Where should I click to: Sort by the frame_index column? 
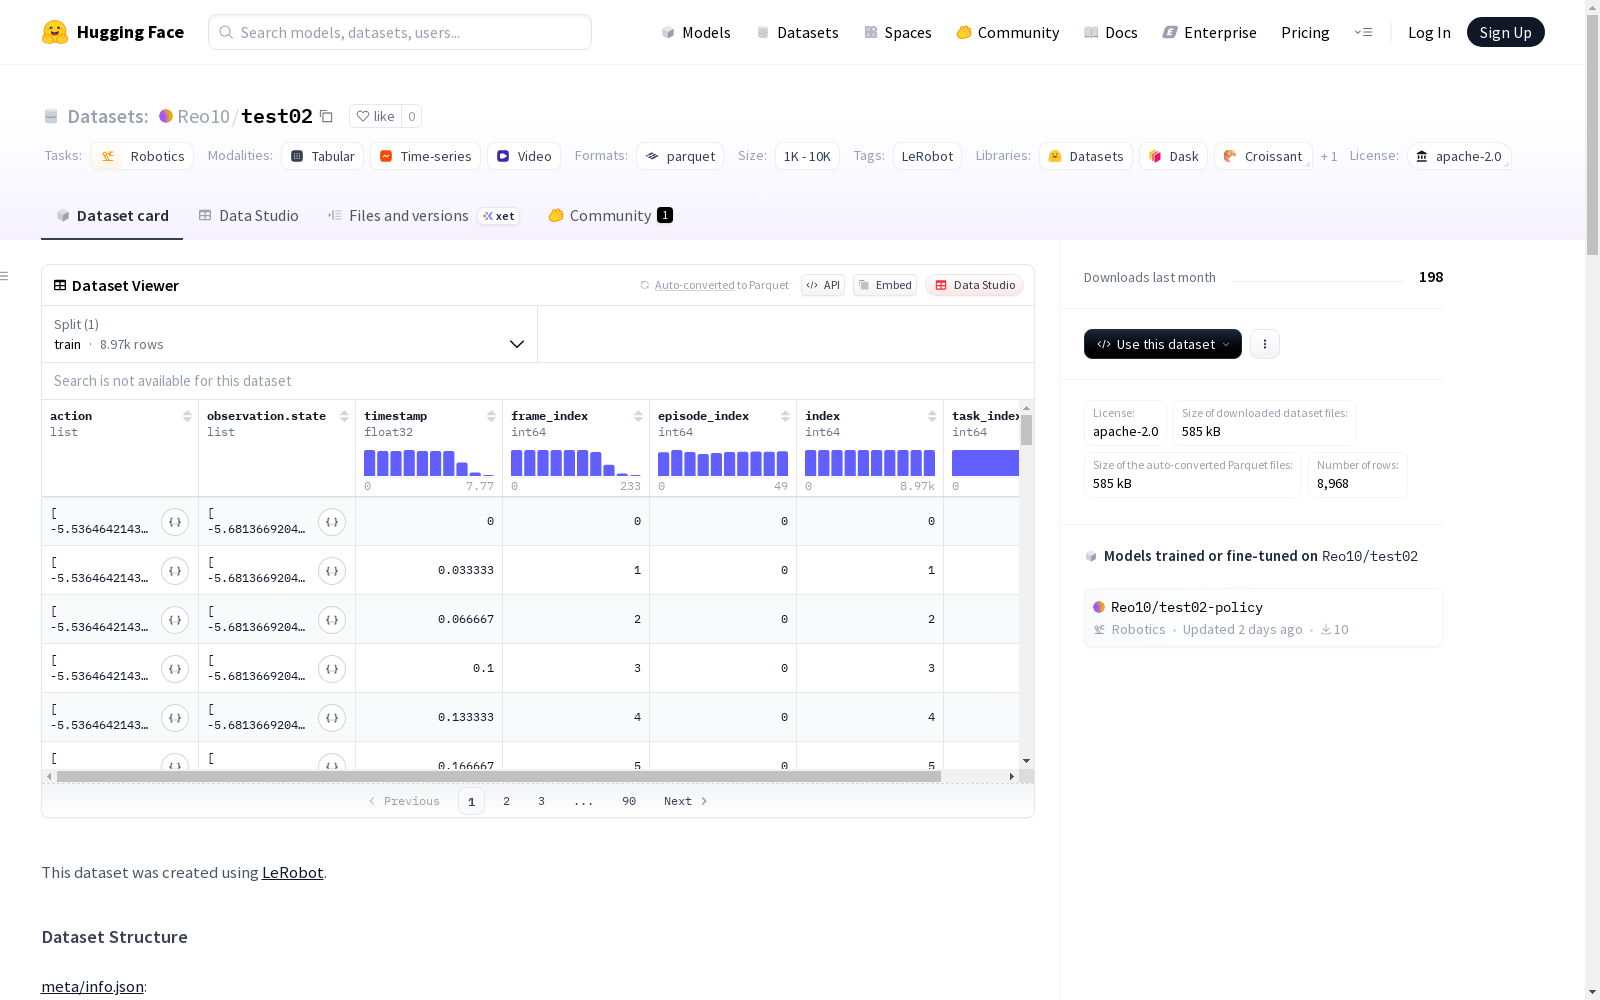(638, 416)
